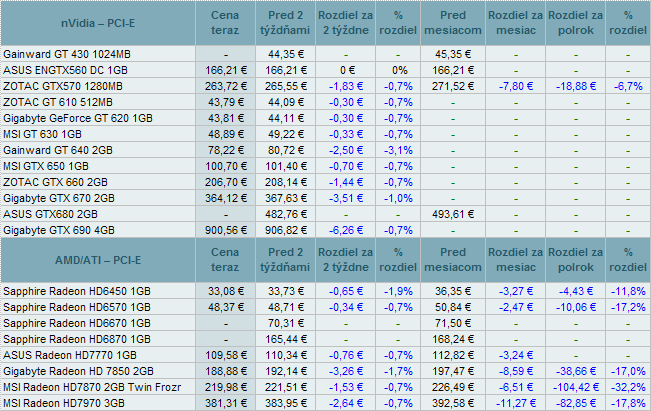Select the 381,31 € price for HD7970
The image size is (651, 411).
tap(225, 403)
